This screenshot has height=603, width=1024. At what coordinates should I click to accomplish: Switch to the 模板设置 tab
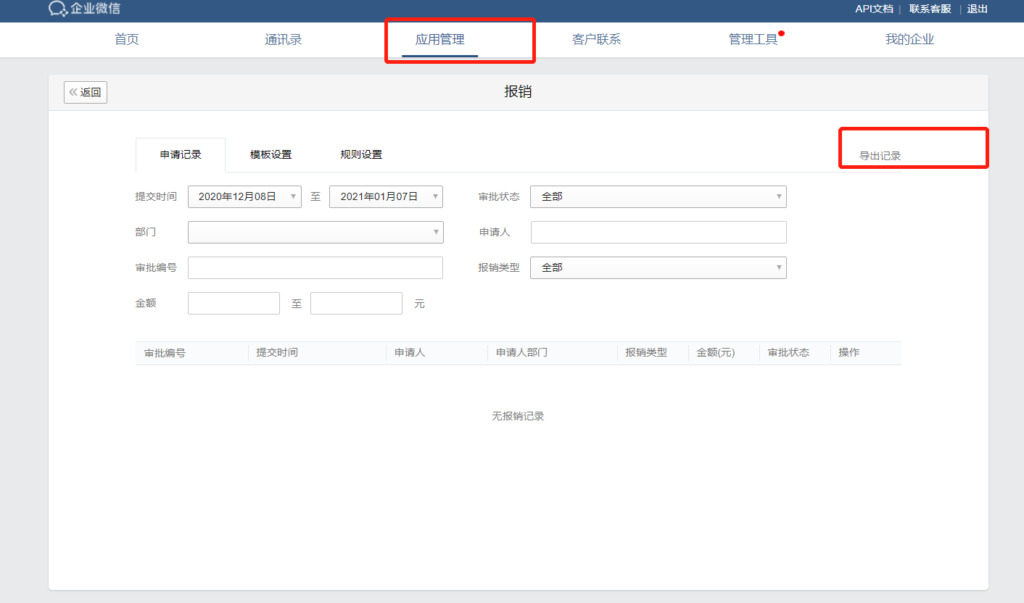point(271,155)
